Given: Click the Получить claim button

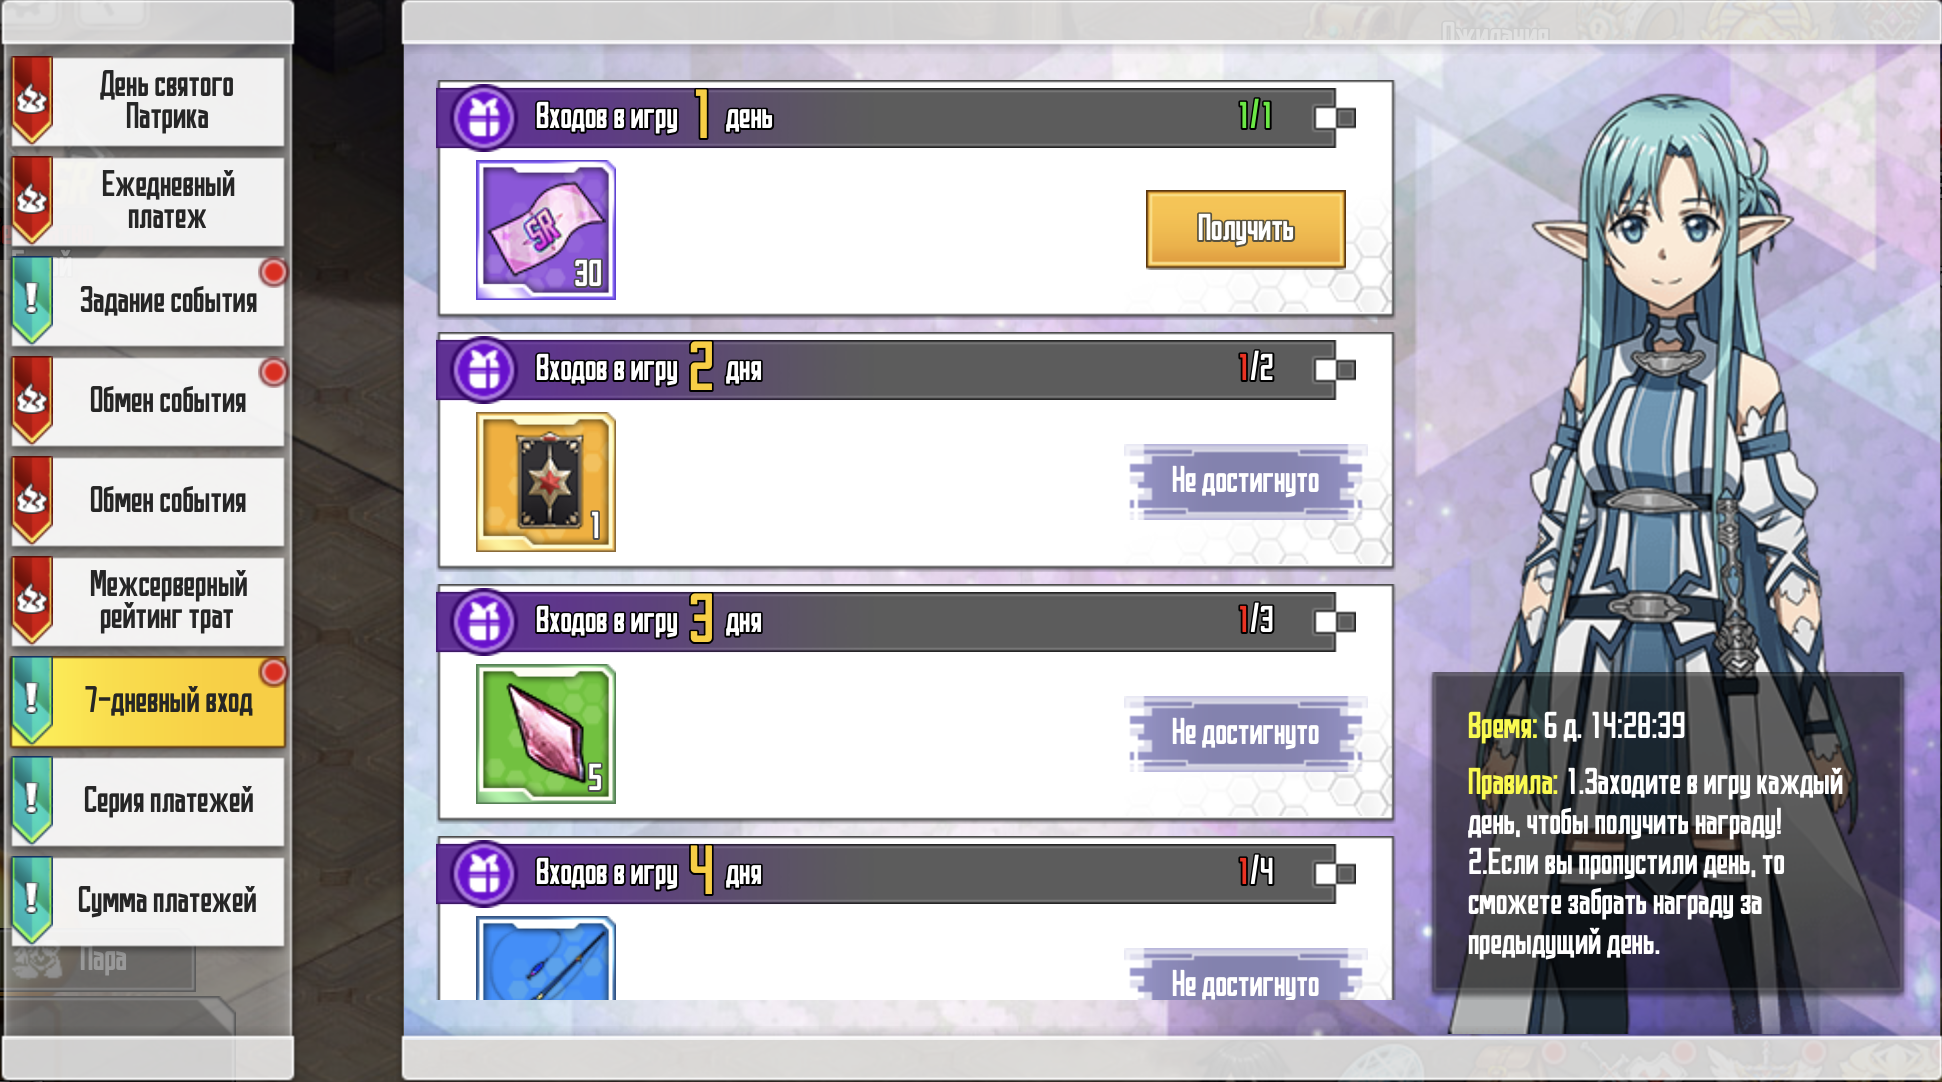Looking at the screenshot, I should coord(1245,229).
